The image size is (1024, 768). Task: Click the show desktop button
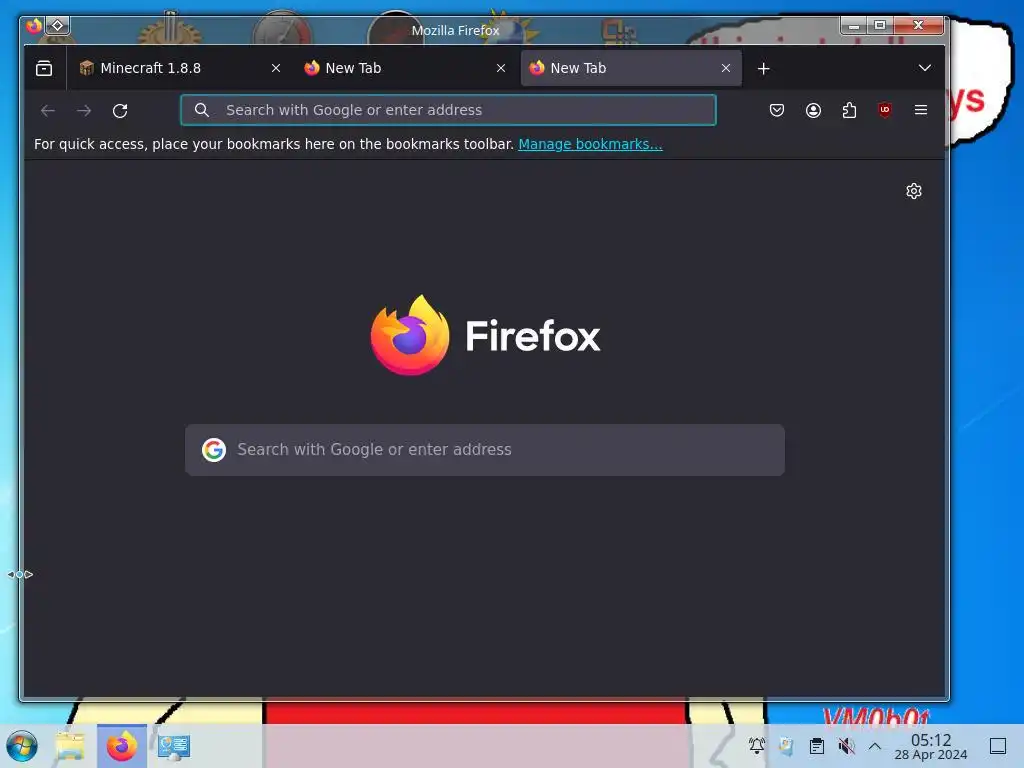point(998,746)
